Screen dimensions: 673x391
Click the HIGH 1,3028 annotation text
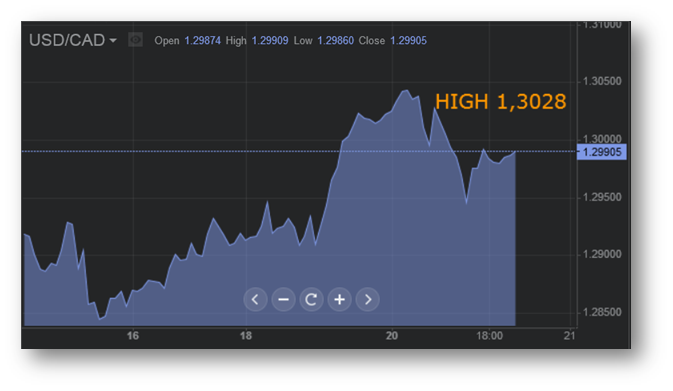501,102
